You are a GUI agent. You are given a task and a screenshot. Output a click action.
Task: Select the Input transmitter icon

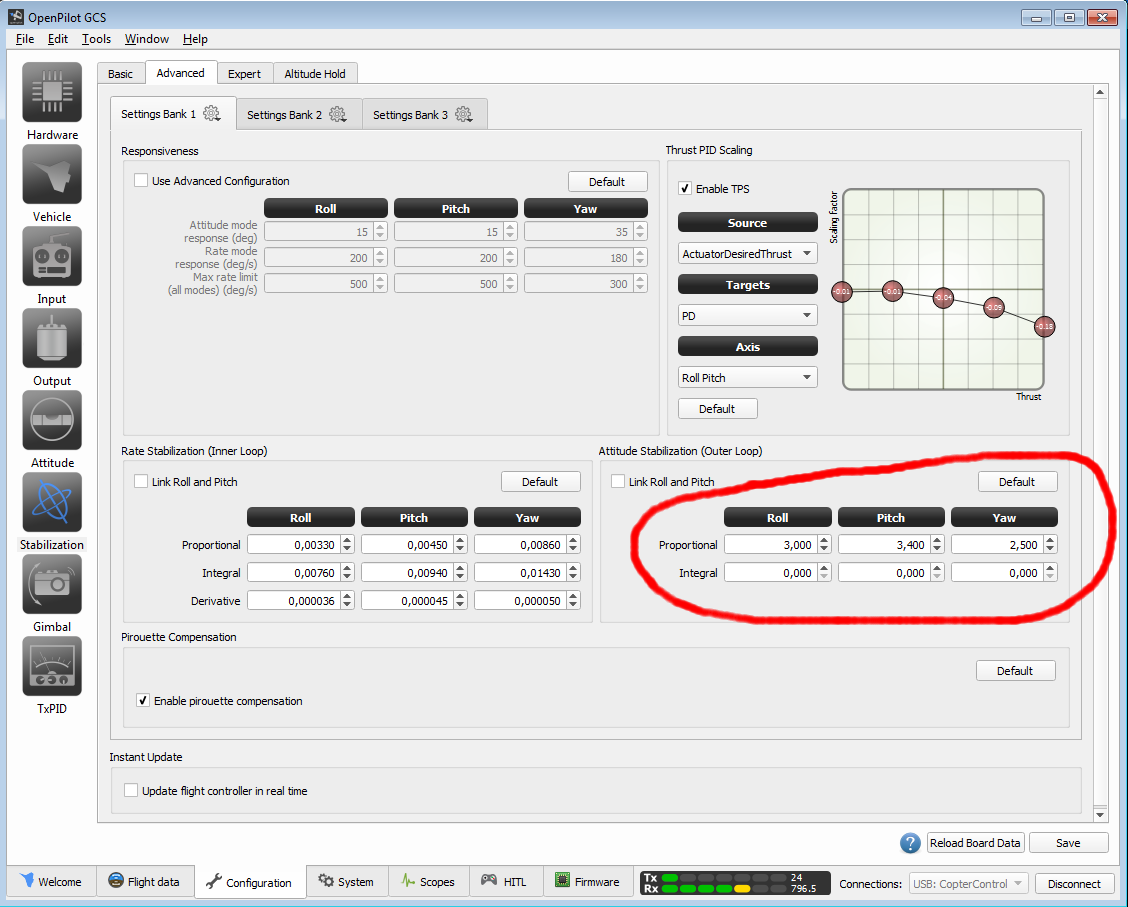tap(52, 256)
